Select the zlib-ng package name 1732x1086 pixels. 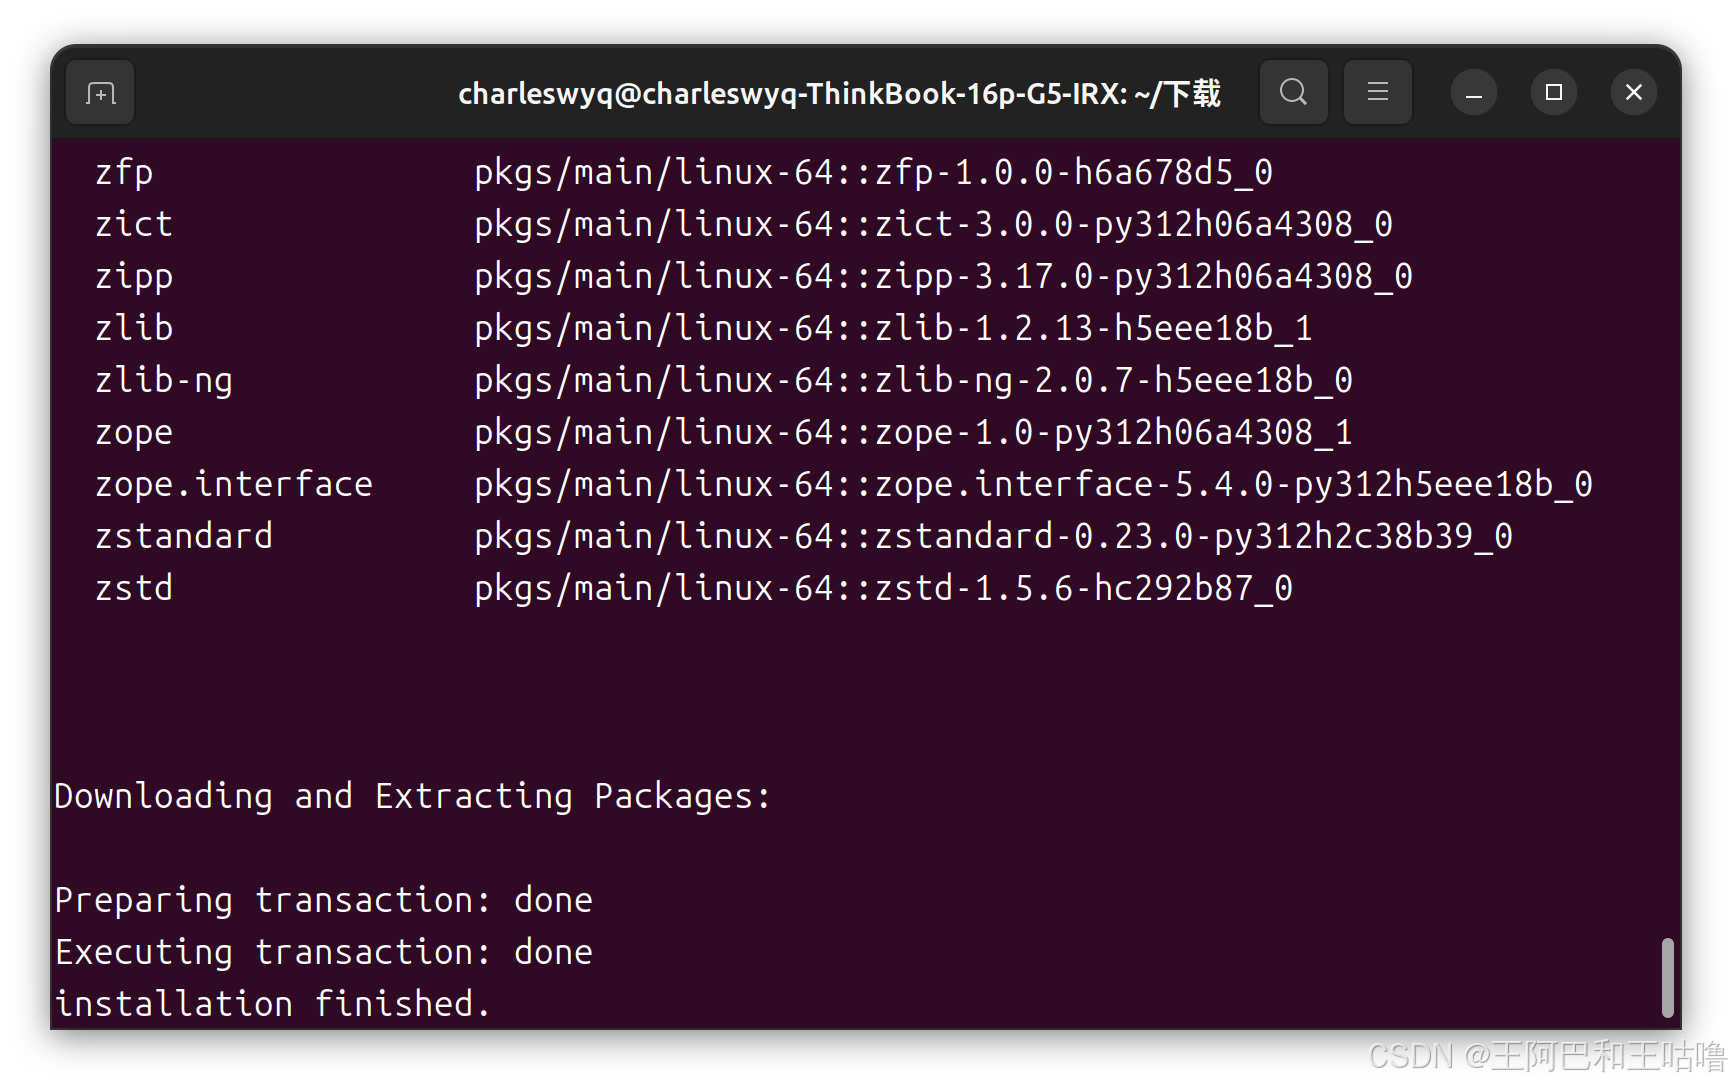click(x=162, y=379)
